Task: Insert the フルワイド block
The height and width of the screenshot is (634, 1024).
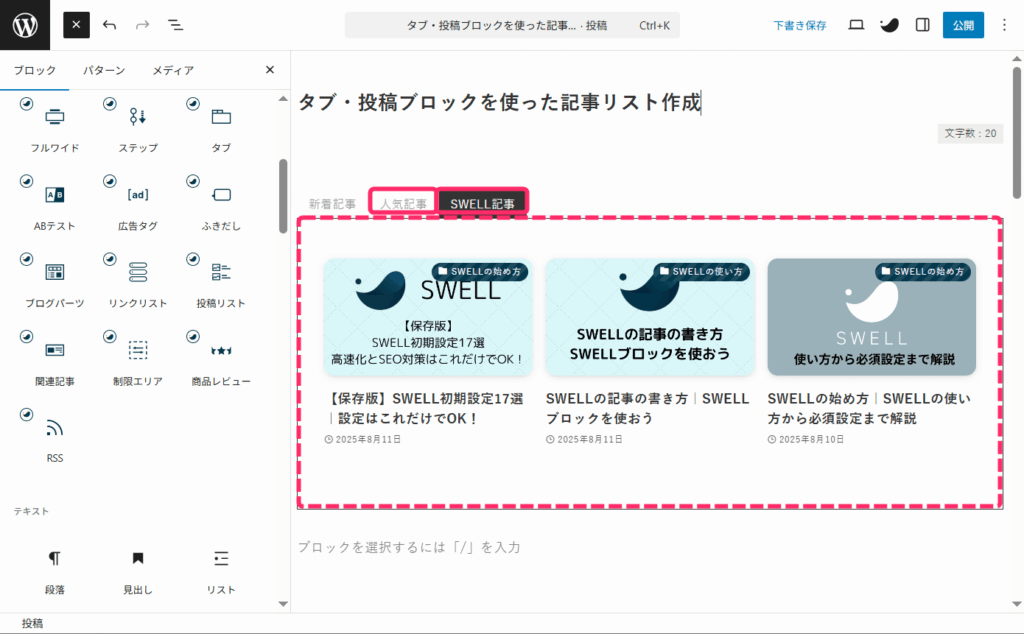Action: click(55, 128)
